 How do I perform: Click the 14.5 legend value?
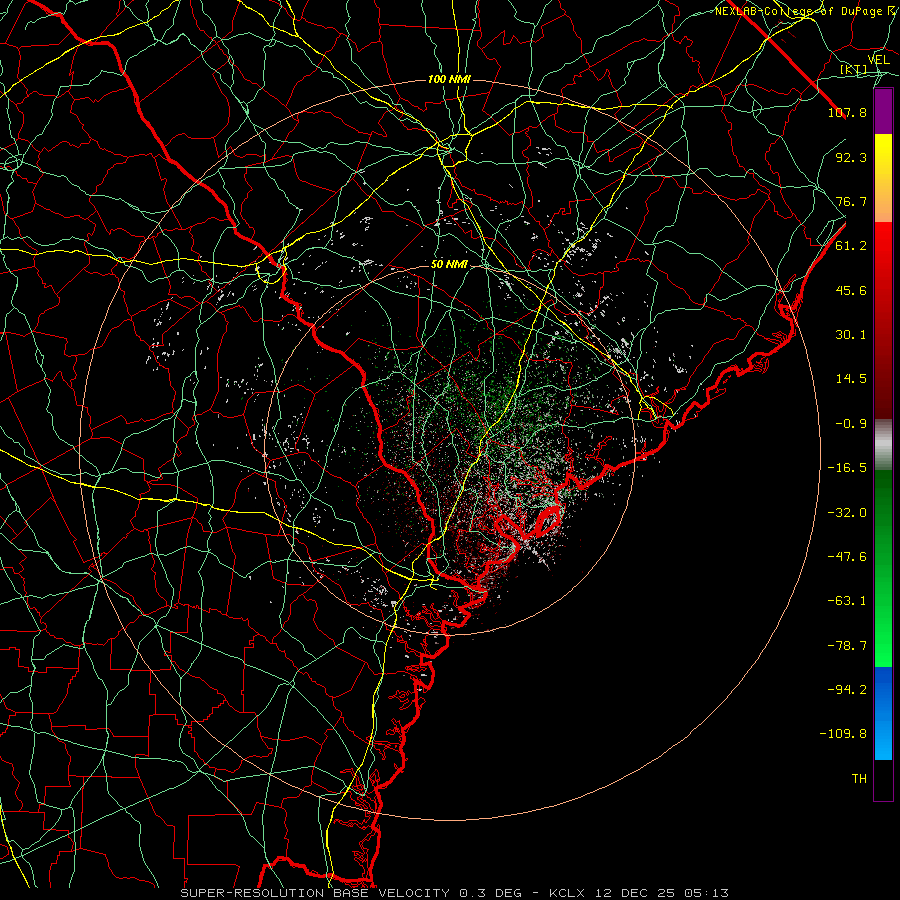(x=851, y=379)
